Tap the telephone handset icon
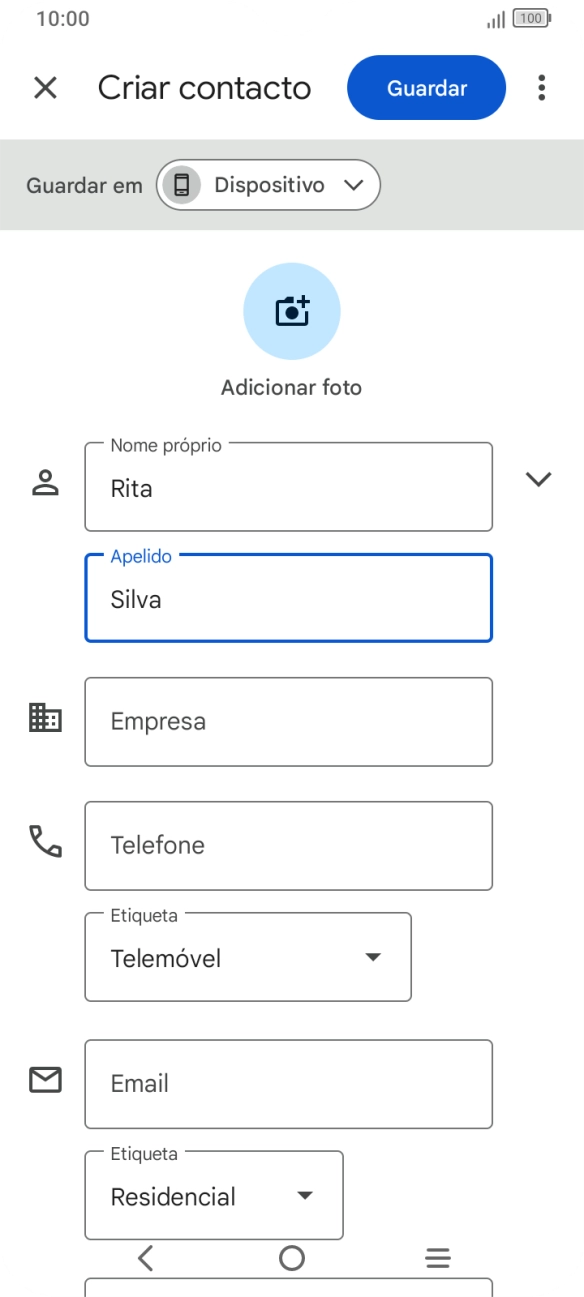584x1297 pixels. [x=44, y=845]
